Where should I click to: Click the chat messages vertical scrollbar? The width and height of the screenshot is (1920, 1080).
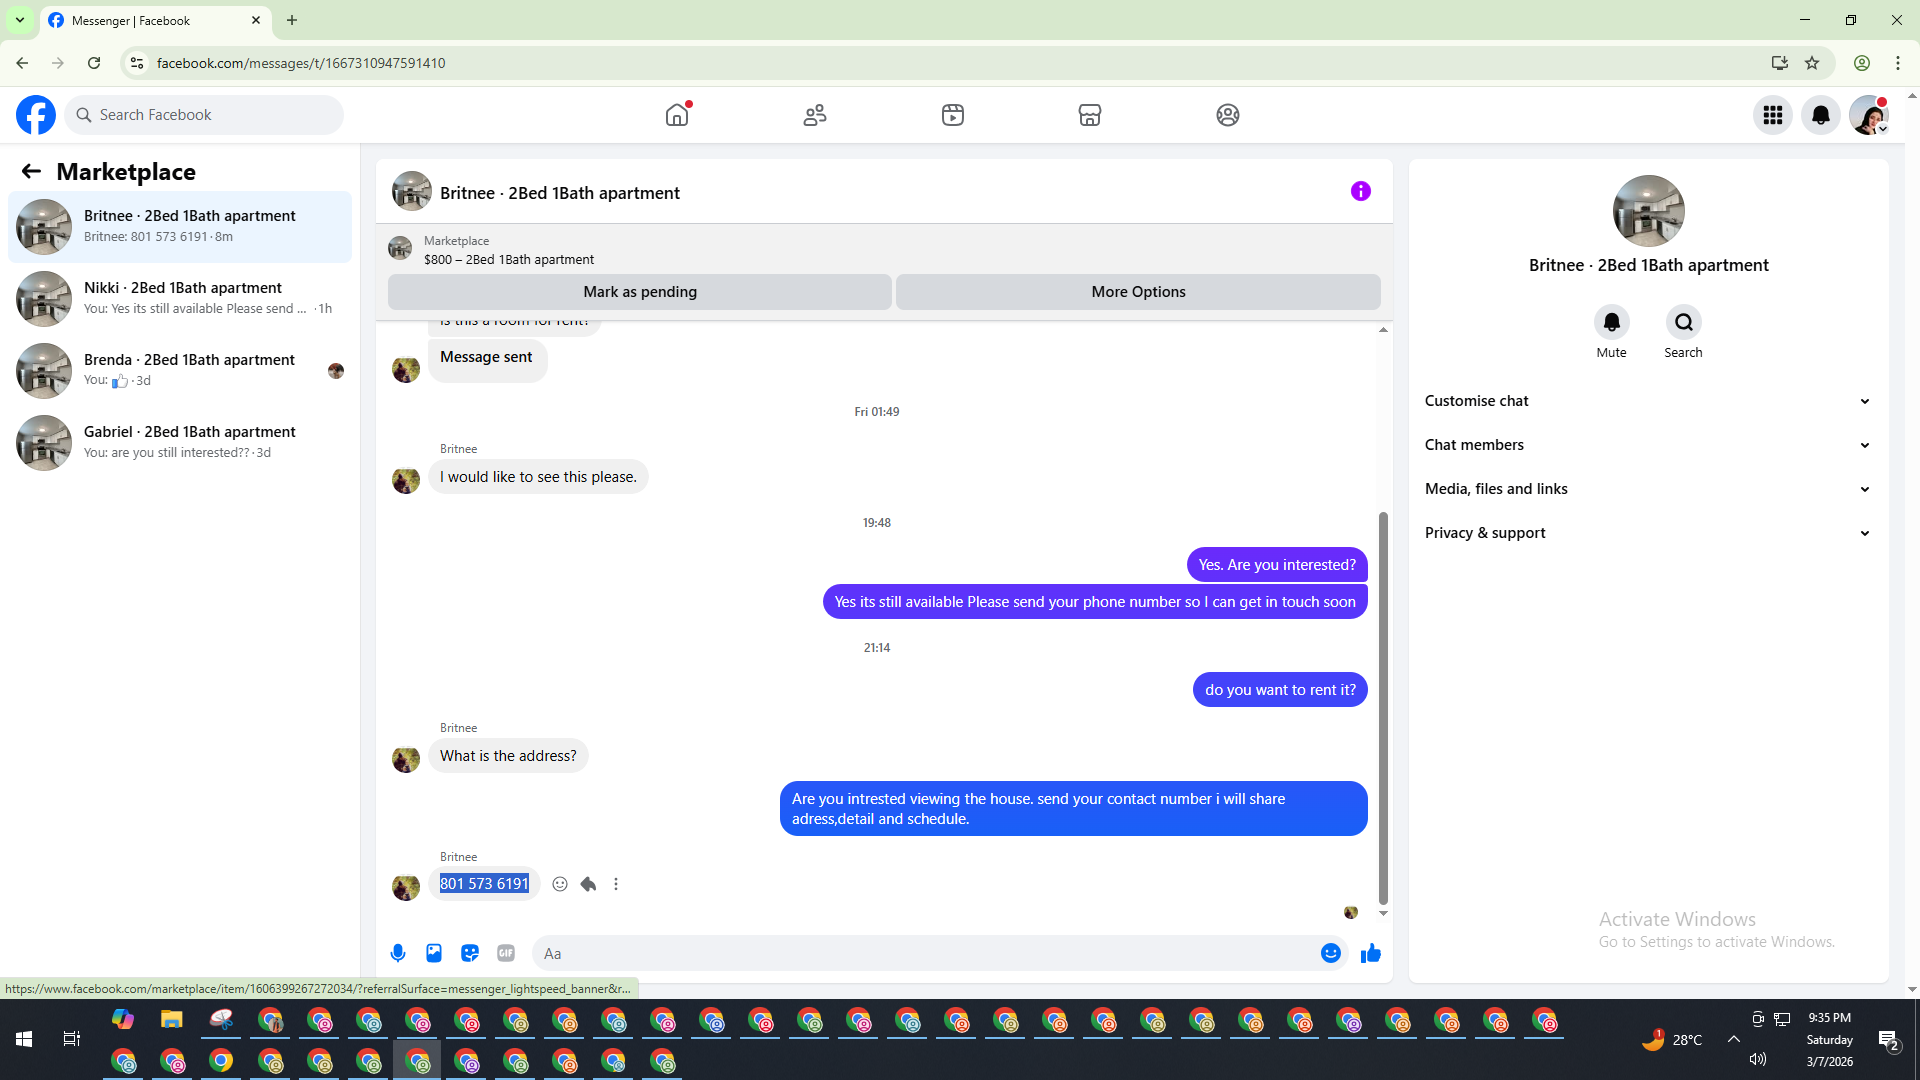(x=1383, y=708)
